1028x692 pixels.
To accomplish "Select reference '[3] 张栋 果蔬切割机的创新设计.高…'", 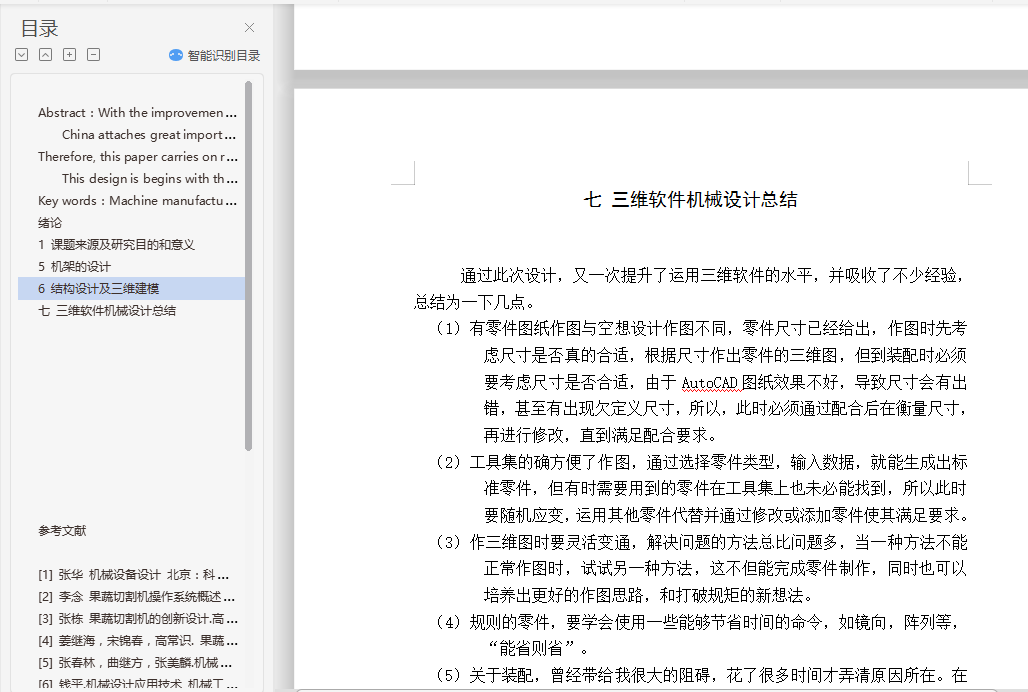I will click(138, 619).
